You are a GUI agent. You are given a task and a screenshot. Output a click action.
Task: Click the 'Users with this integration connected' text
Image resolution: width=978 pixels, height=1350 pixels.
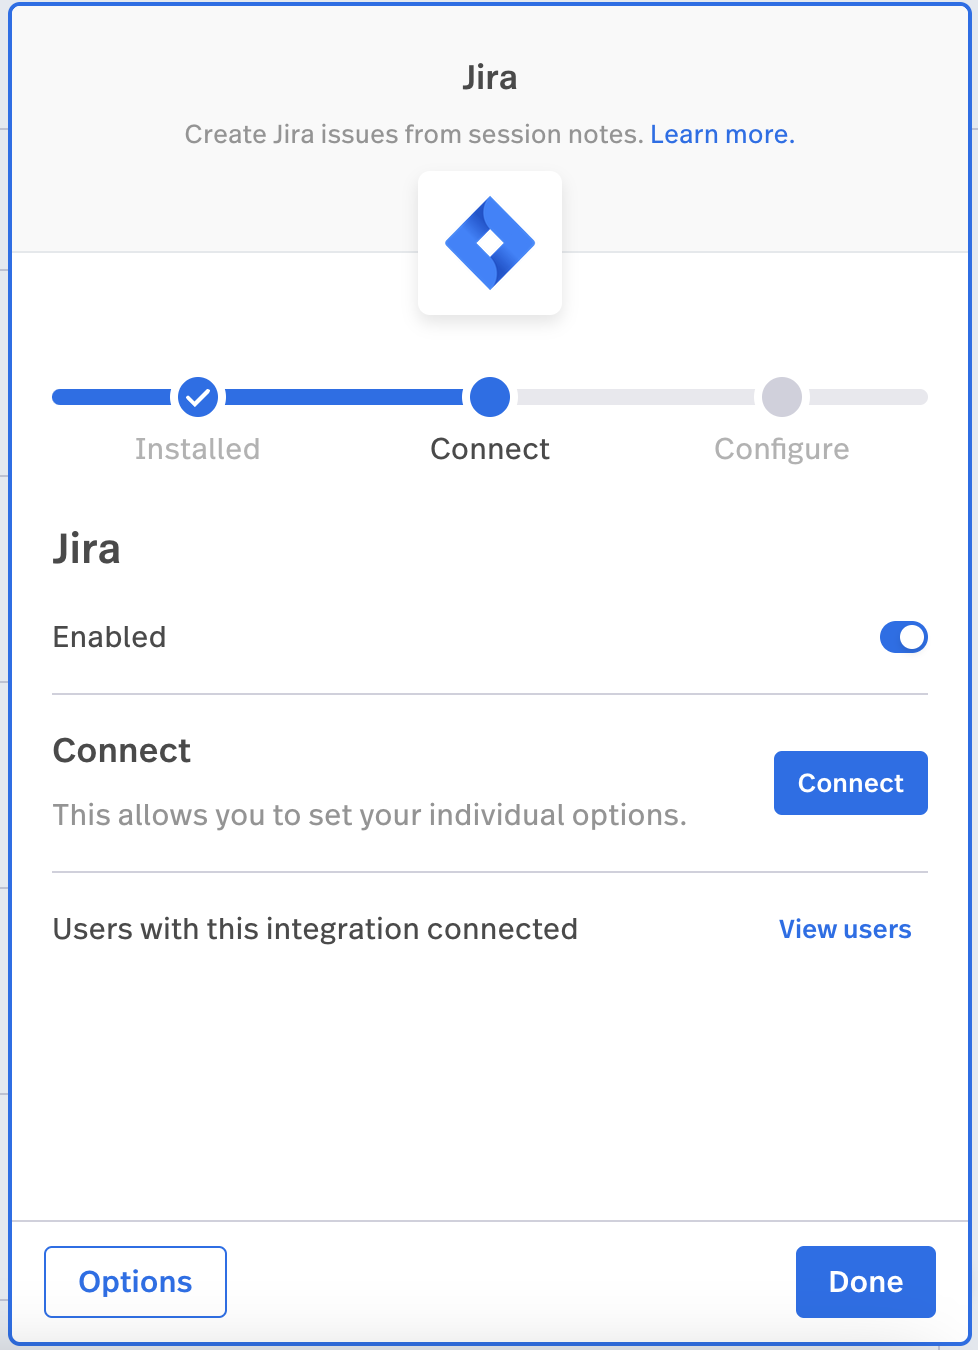pos(315,929)
